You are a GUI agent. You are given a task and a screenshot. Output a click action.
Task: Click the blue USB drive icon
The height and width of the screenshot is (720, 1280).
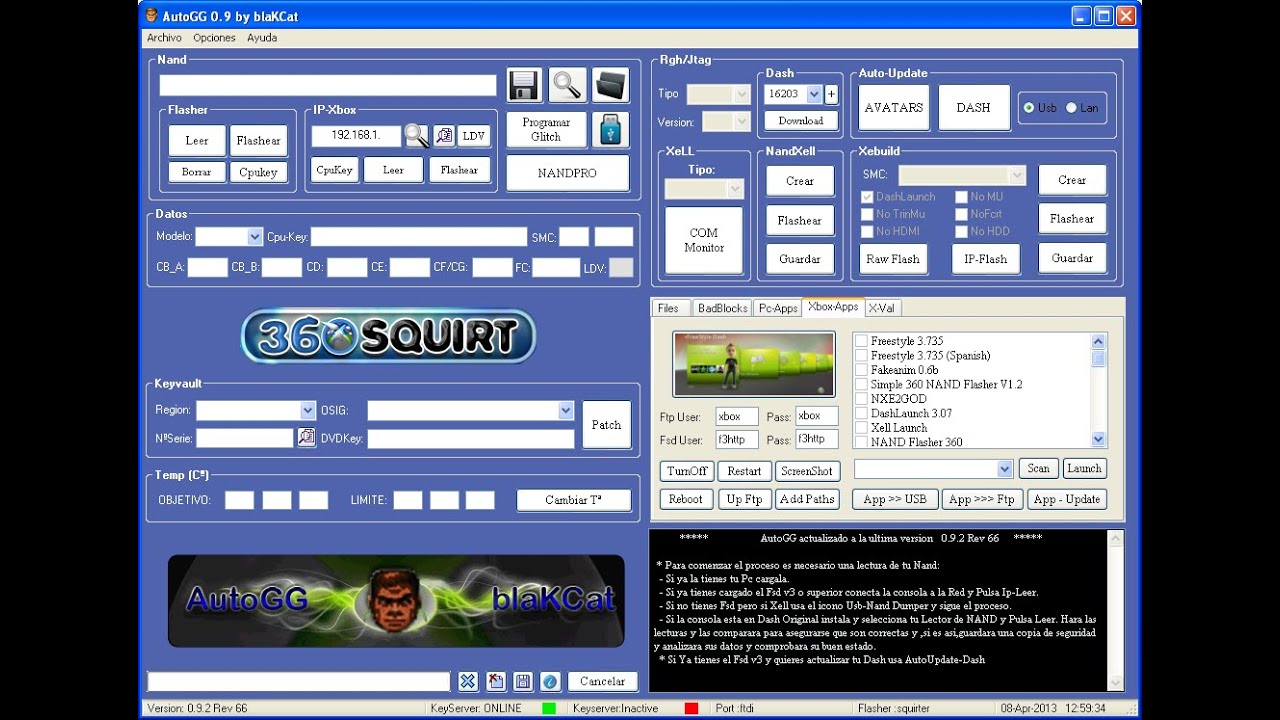[610, 130]
